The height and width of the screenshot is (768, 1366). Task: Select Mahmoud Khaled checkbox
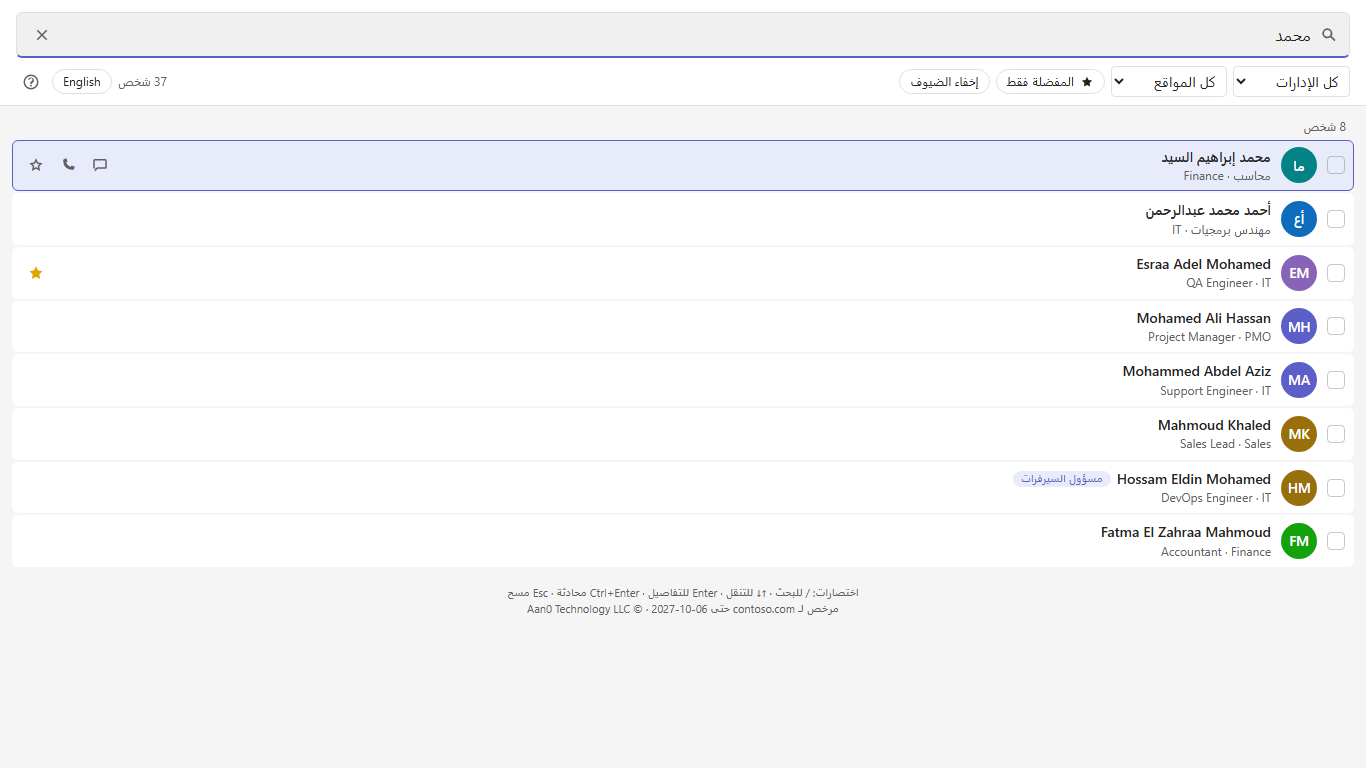tap(1336, 434)
